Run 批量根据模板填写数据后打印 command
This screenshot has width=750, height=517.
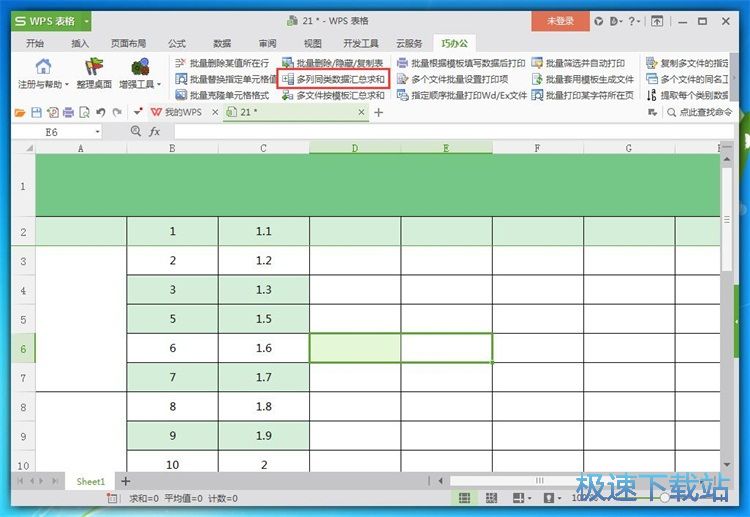(461, 63)
